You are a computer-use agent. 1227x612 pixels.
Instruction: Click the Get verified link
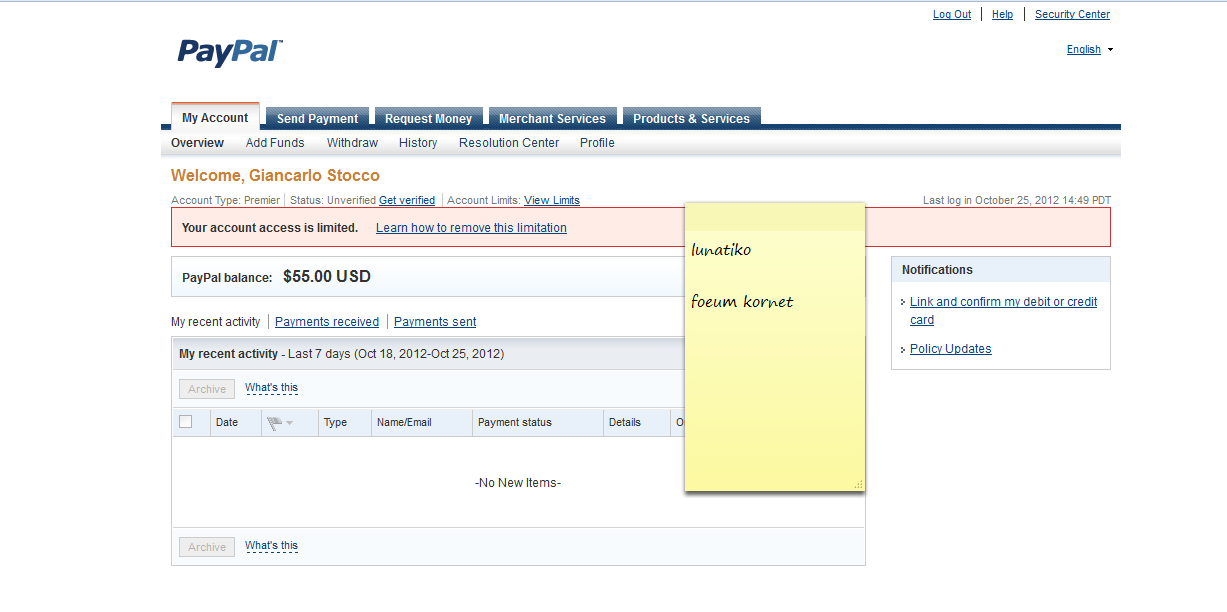407,200
